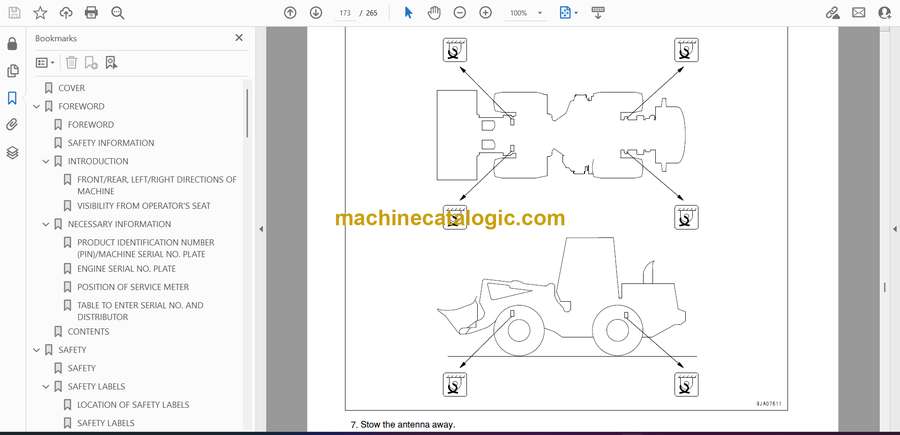
Task: Click the email envelope icon
Action: 858,13
